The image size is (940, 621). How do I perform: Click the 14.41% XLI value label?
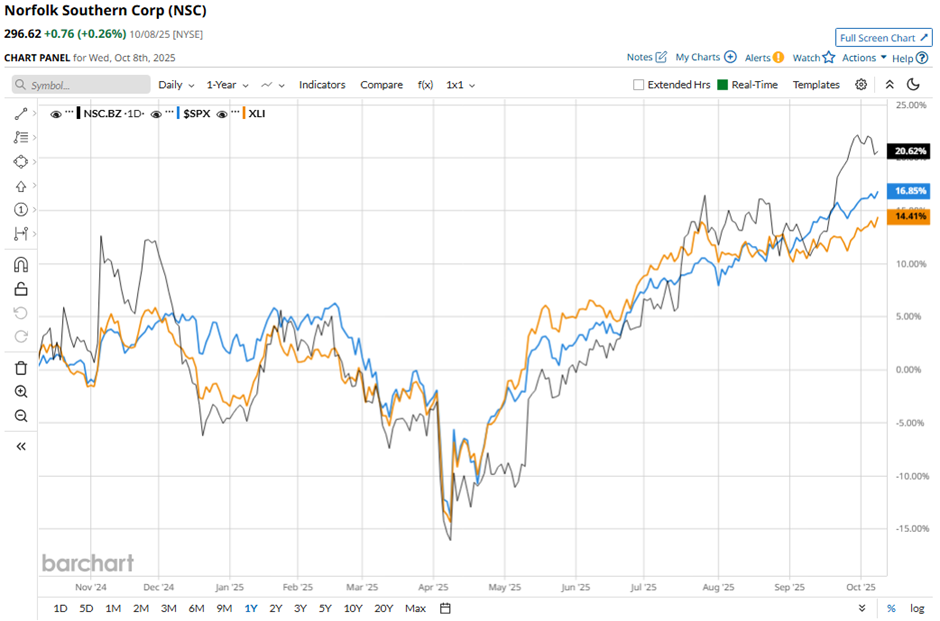(909, 216)
